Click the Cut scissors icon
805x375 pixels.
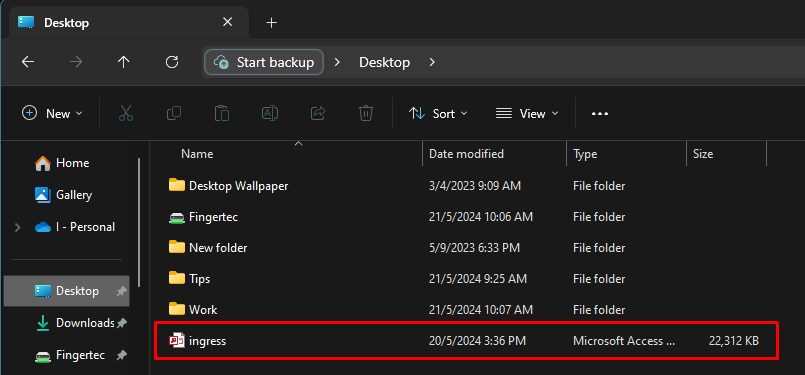pos(126,113)
